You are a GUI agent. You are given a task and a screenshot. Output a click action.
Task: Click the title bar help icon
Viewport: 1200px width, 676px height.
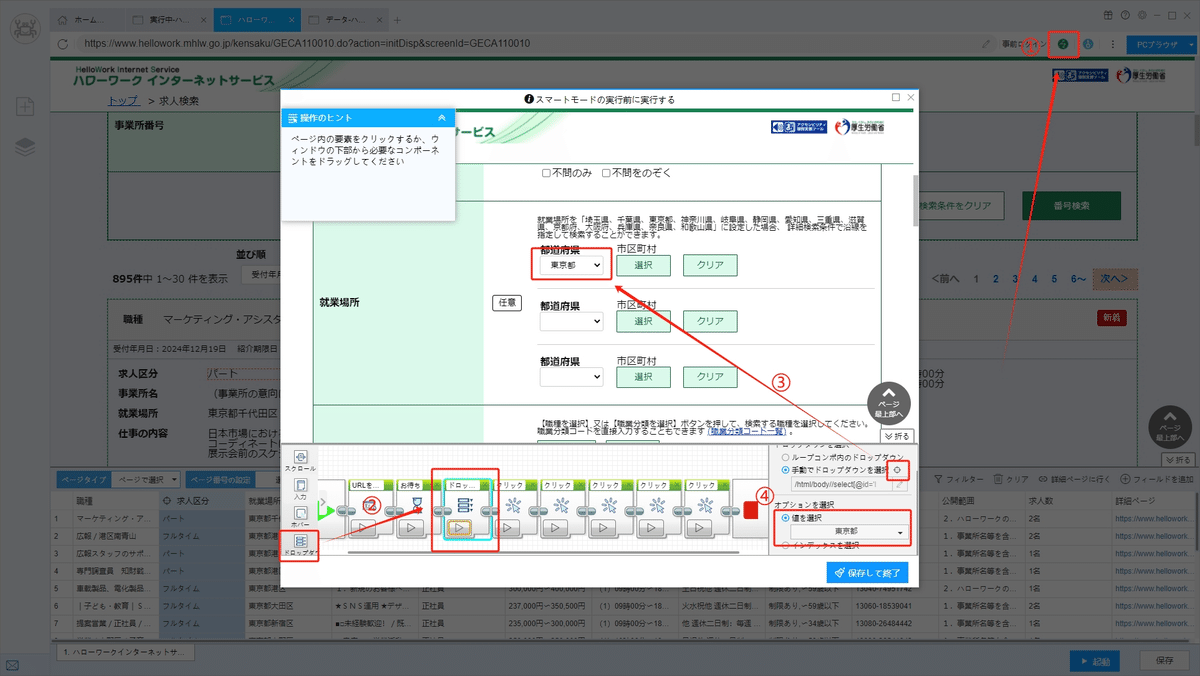(1125, 15)
